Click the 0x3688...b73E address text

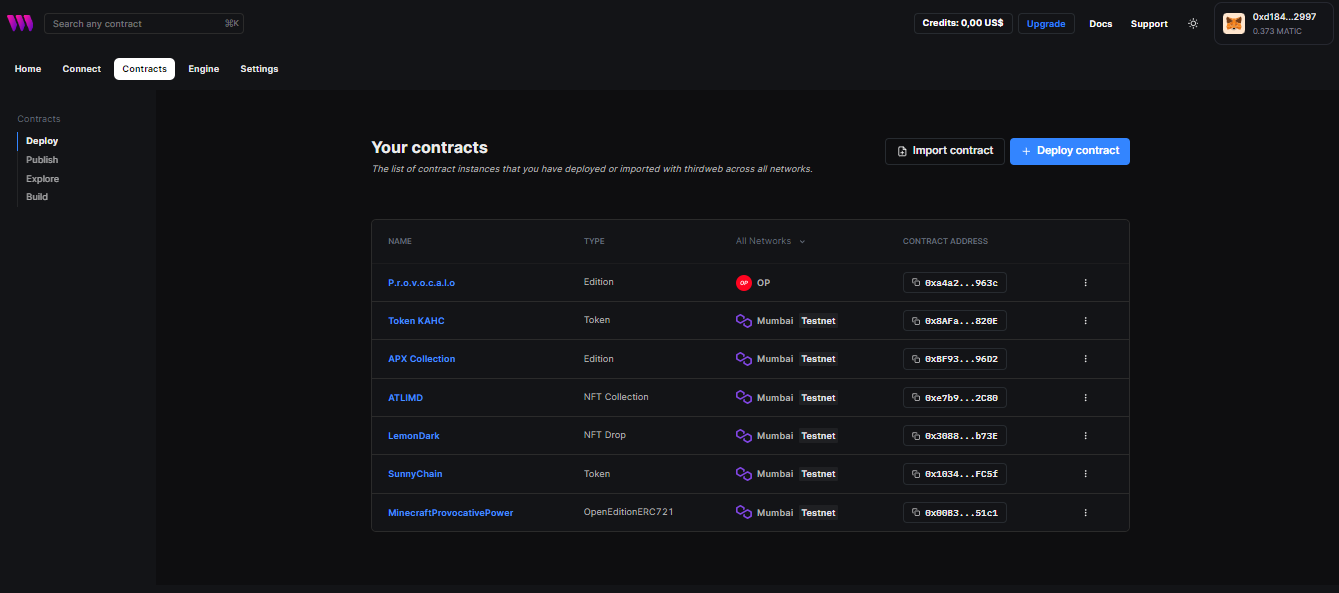[x=961, y=436]
